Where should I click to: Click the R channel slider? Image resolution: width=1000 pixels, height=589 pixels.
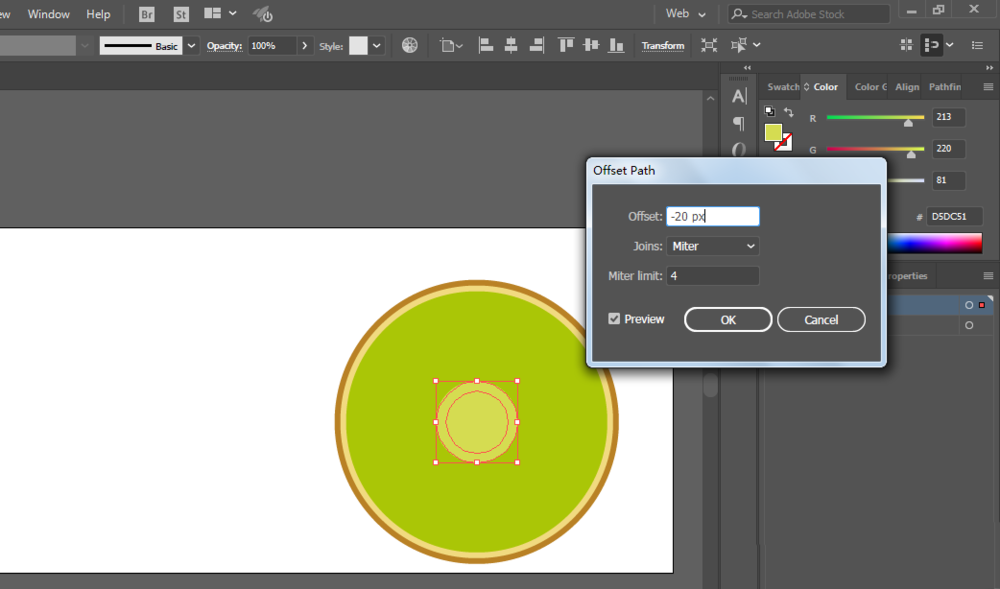point(875,119)
